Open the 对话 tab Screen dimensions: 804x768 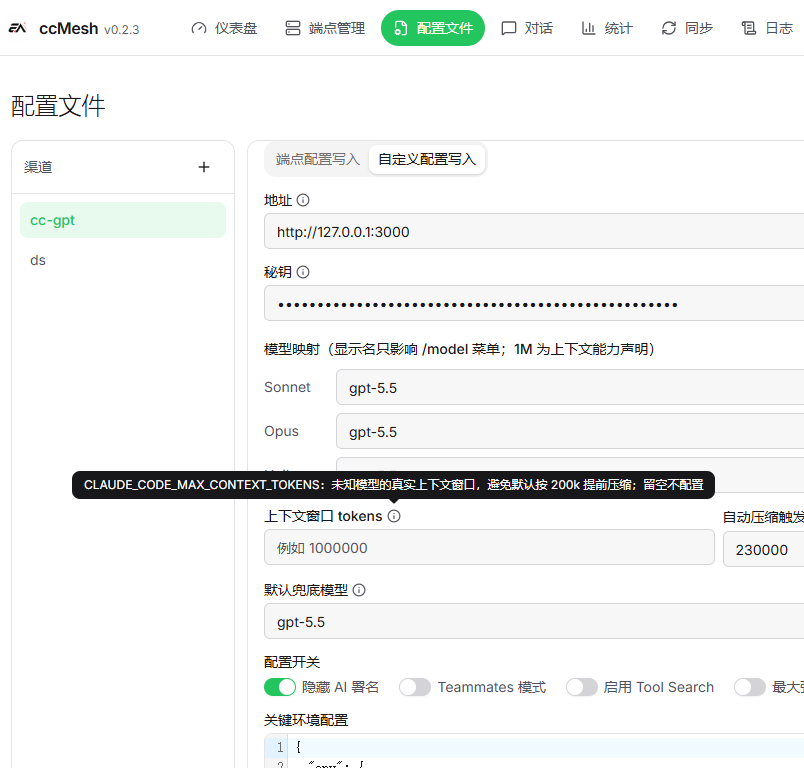click(x=527, y=28)
